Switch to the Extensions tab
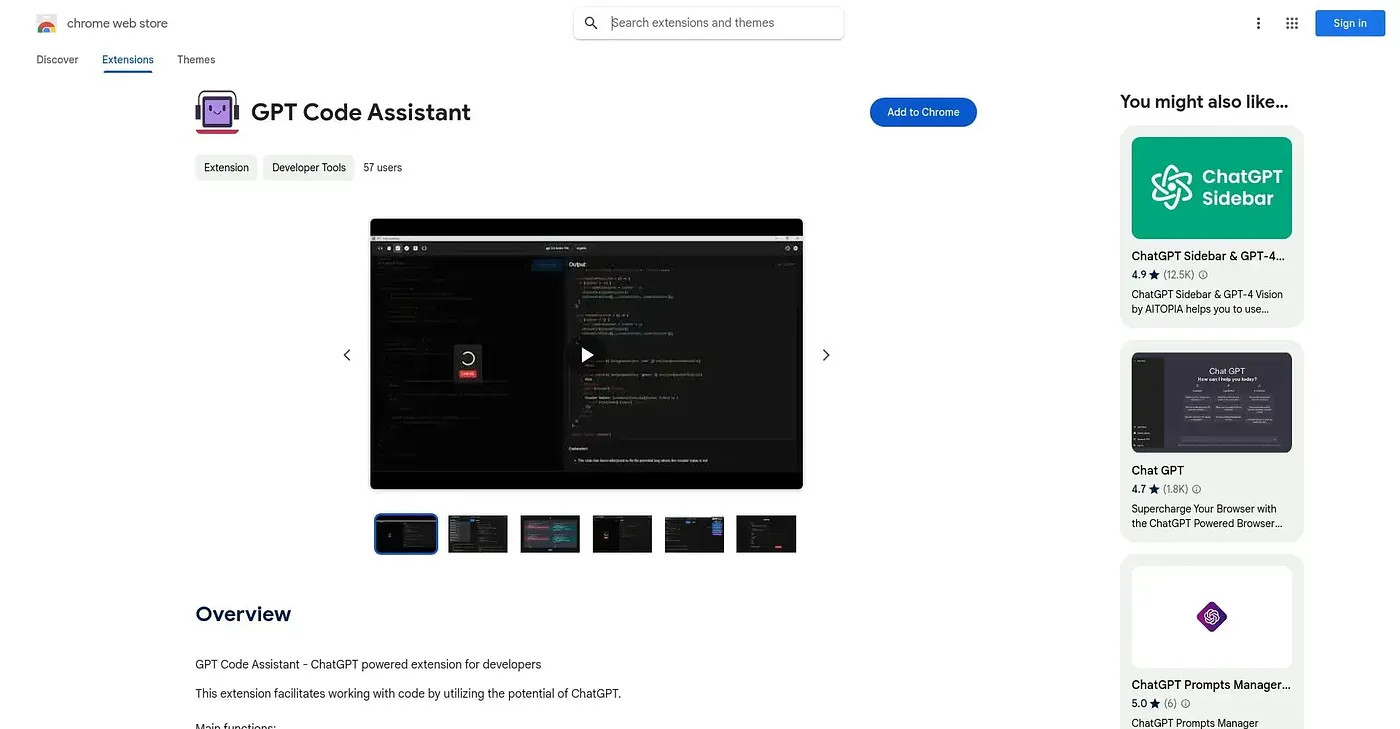Image resolution: width=1400 pixels, height=729 pixels. click(x=128, y=60)
